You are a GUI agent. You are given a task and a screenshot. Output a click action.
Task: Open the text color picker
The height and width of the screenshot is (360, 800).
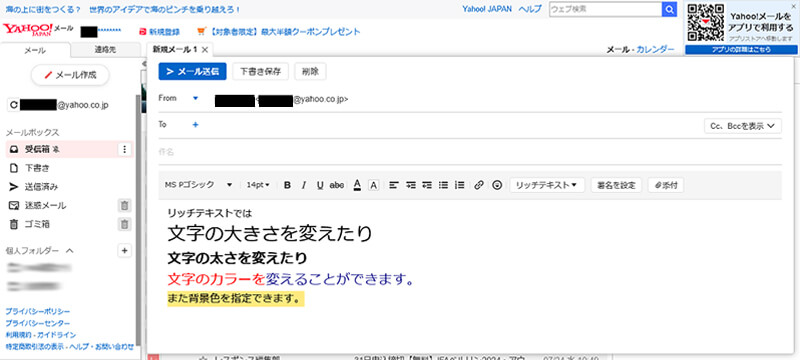point(357,185)
